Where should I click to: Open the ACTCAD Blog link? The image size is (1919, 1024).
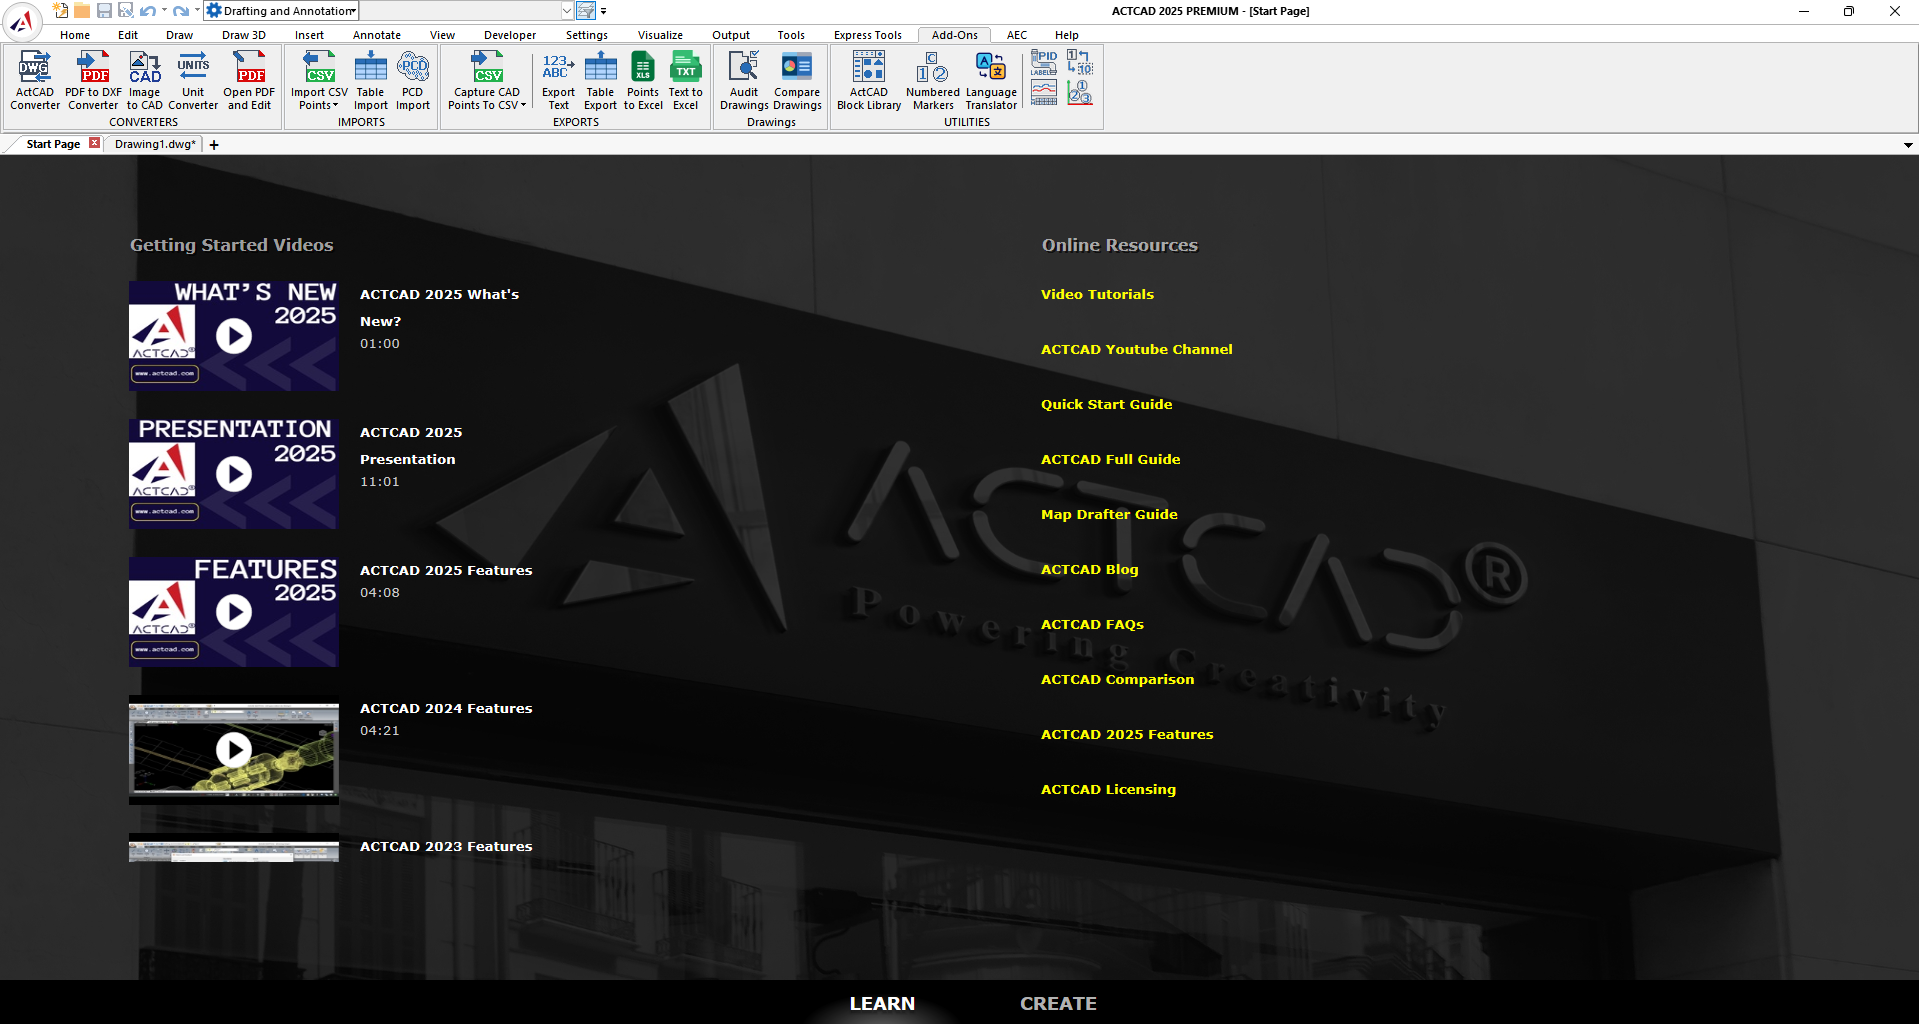[1090, 569]
